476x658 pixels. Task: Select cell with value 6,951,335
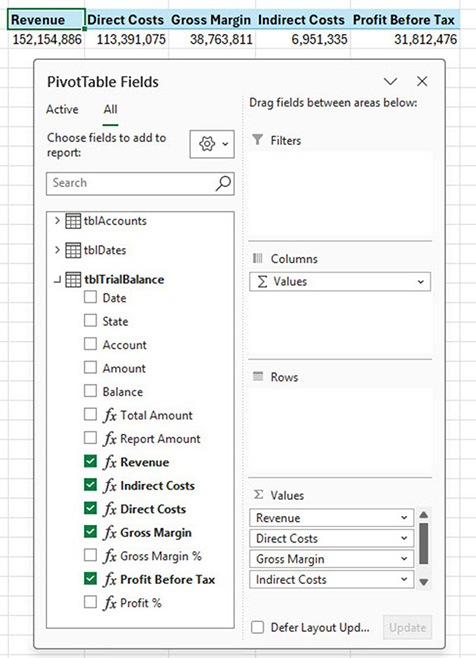coord(302,39)
